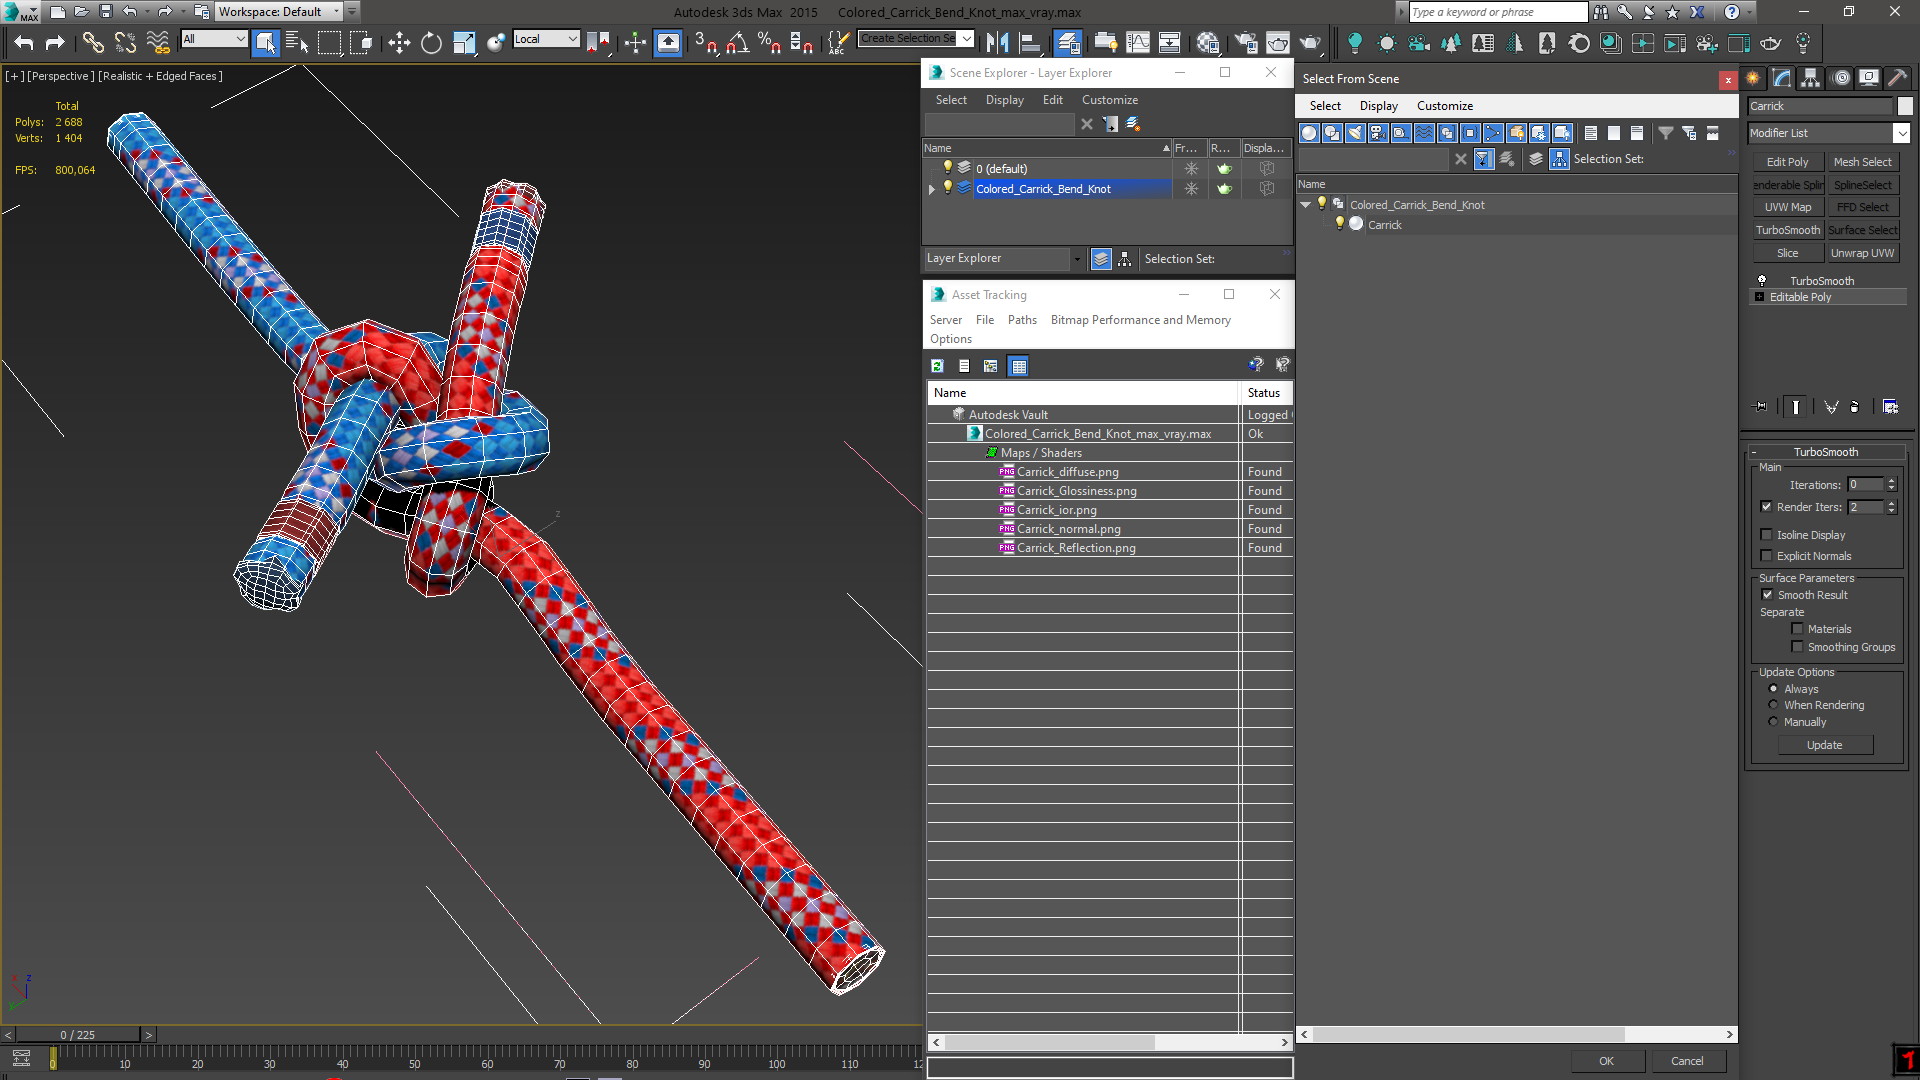
Task: Open the Modifier List dropdown
Action: 1901,133
